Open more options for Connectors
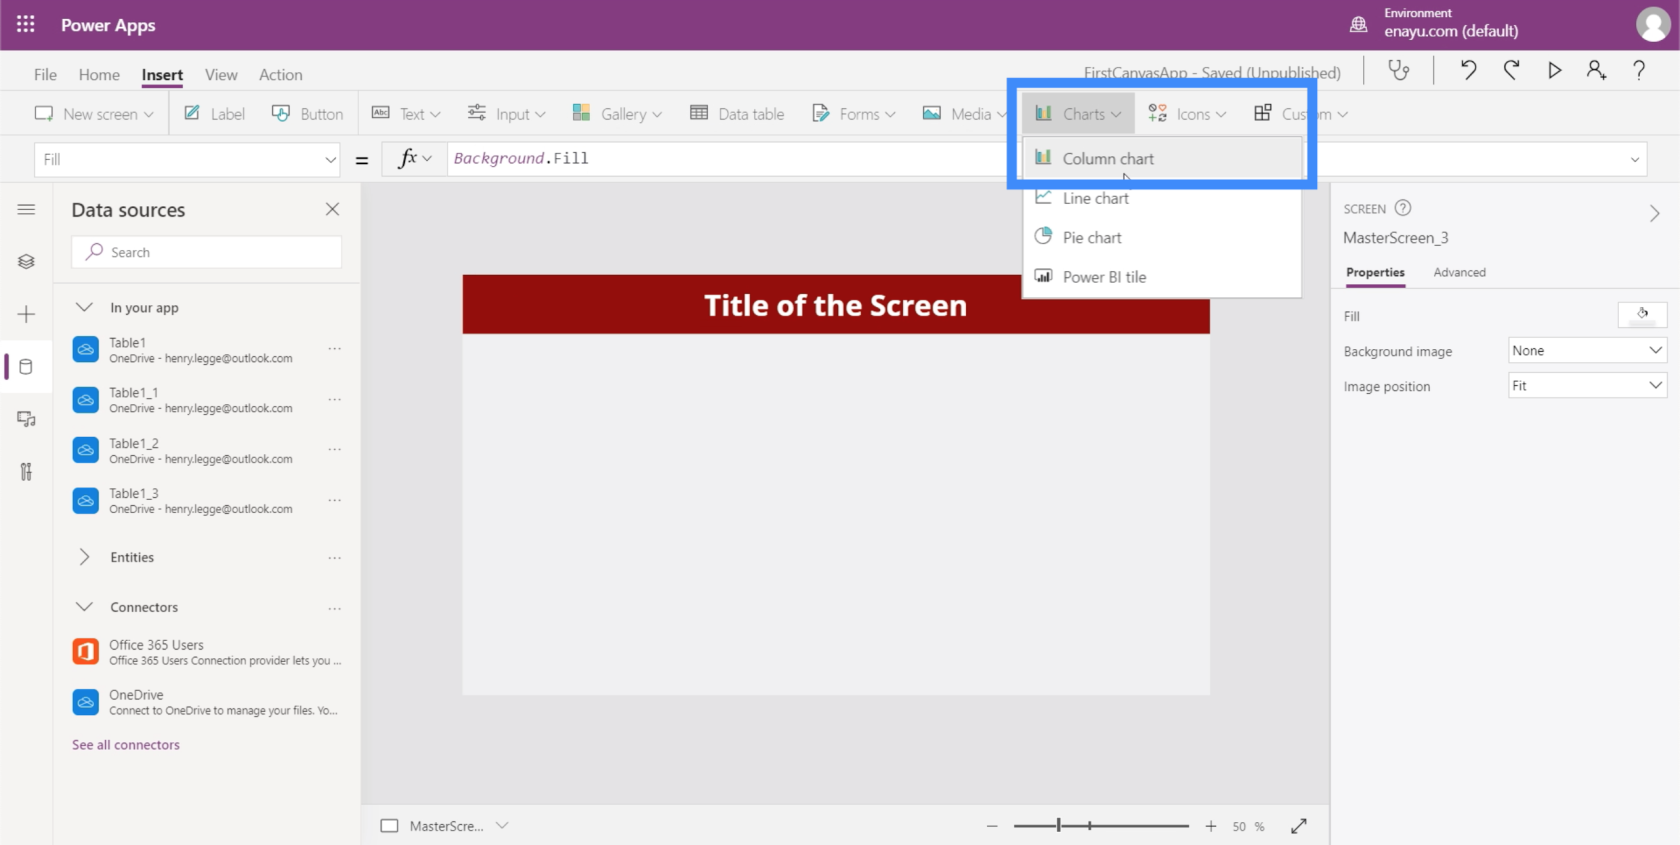This screenshot has height=845, width=1680. point(335,608)
